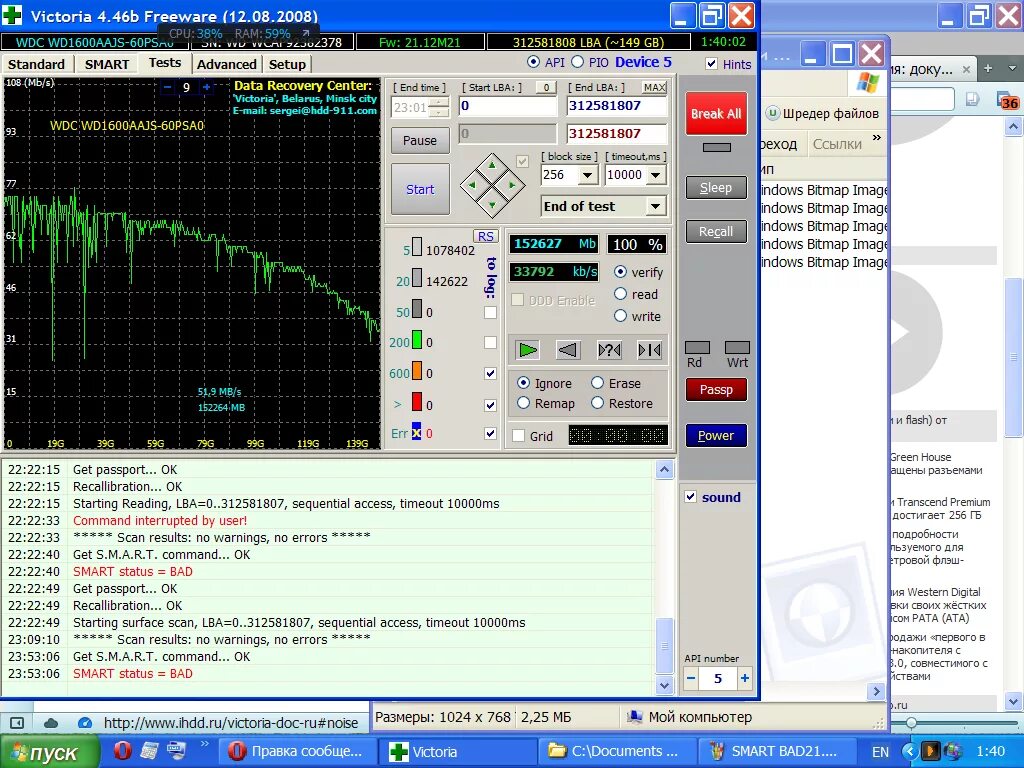
Task: Click the calculator icon in quick launch
Action: (150, 750)
